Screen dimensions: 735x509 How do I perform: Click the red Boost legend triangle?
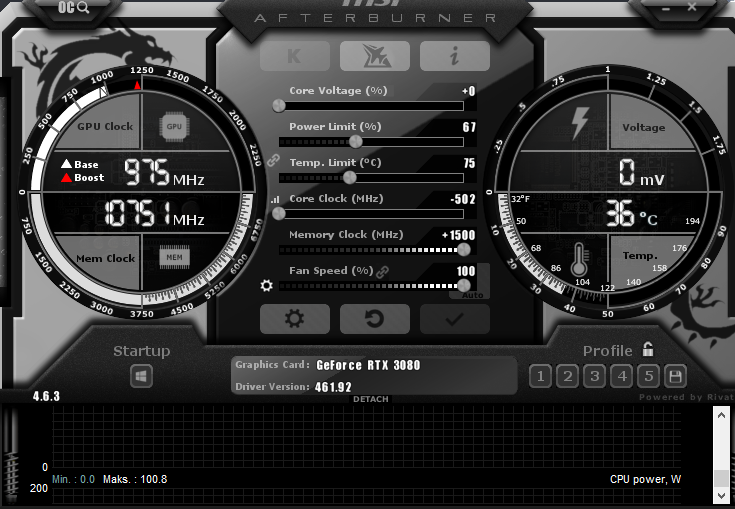point(67,177)
